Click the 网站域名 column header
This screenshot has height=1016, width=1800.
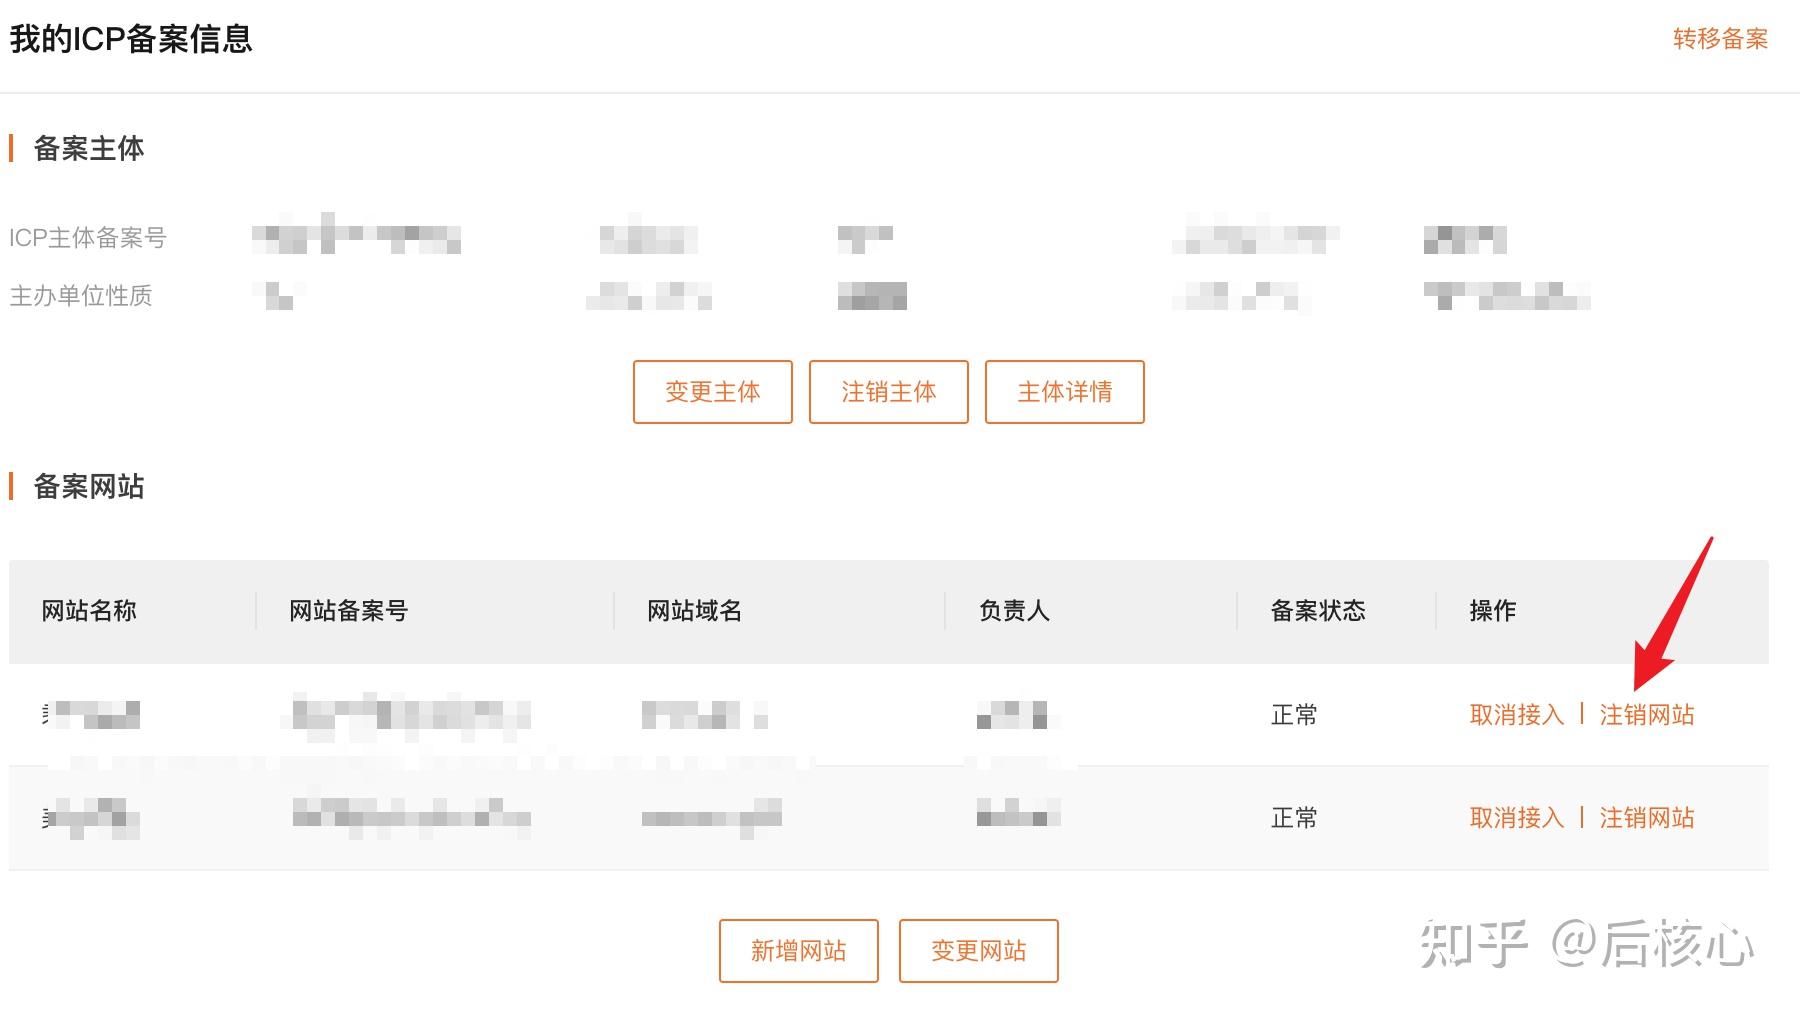[x=694, y=611]
